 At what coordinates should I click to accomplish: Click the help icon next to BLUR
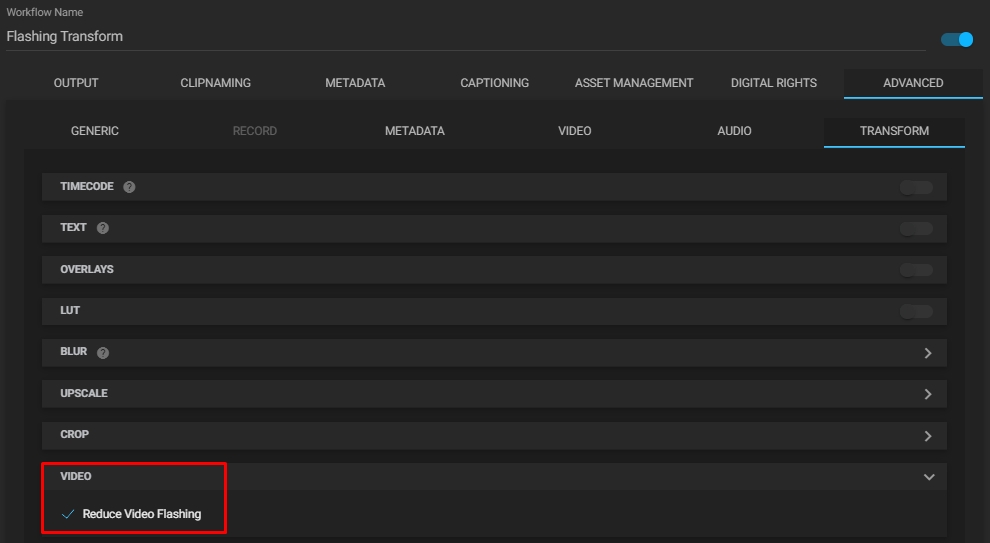point(103,353)
